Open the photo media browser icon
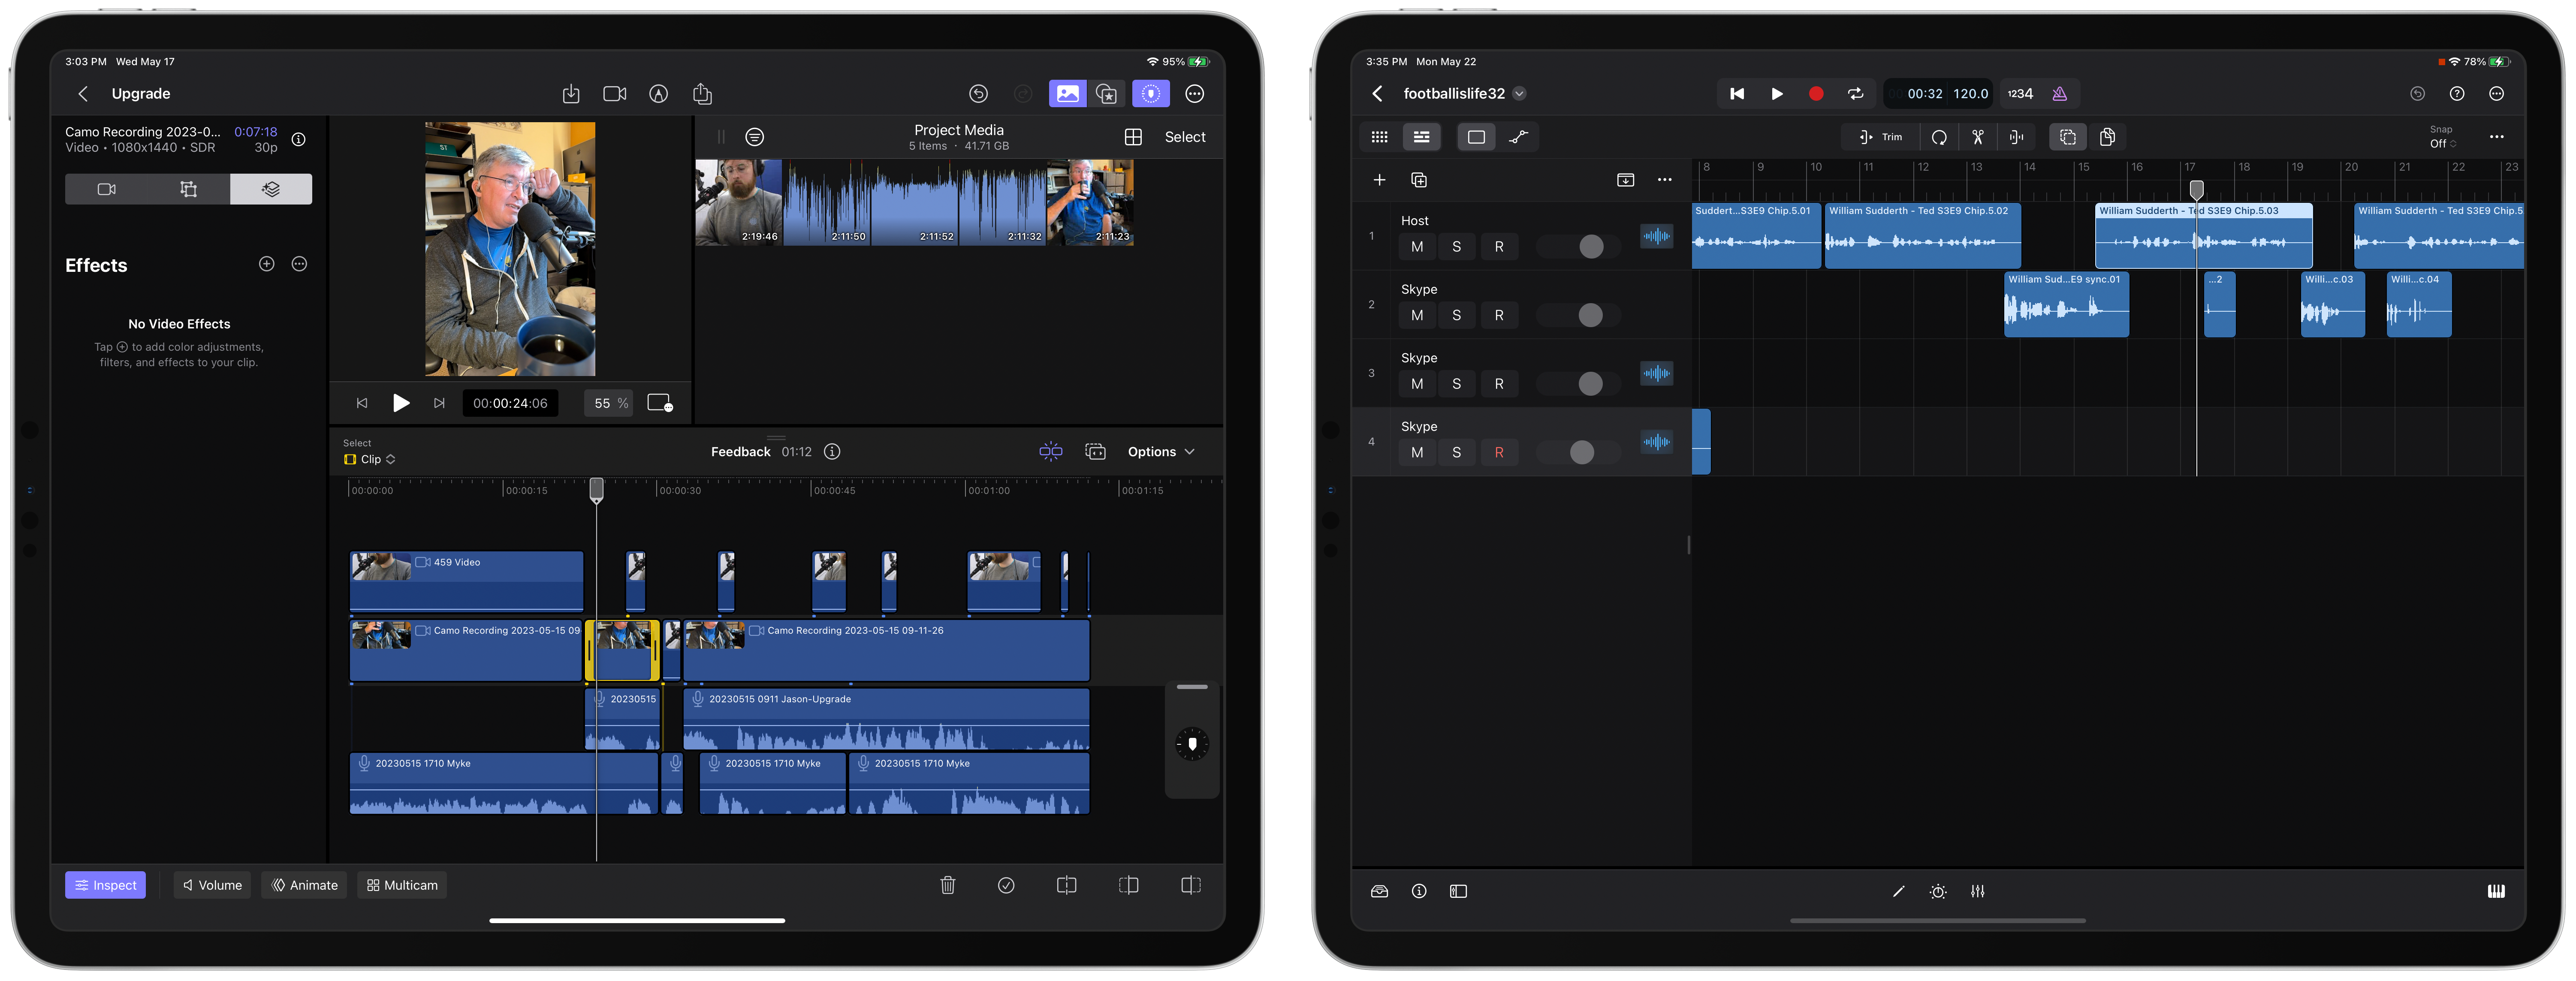 1067,94
